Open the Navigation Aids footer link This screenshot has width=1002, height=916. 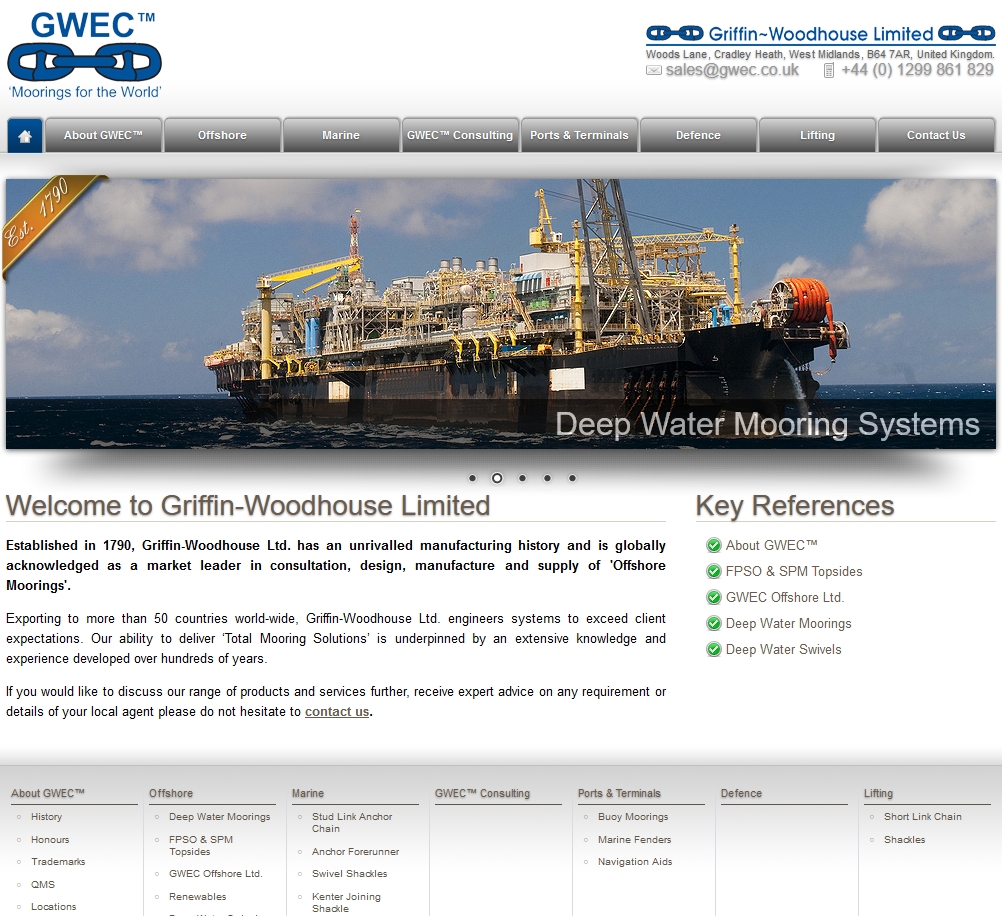[x=635, y=862]
